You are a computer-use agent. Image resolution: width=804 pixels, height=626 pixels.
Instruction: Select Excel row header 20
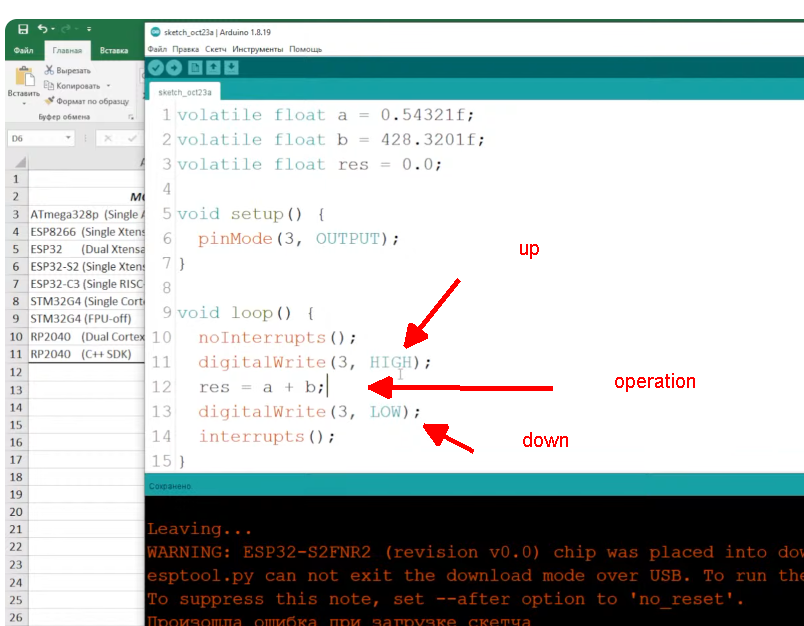point(16,512)
